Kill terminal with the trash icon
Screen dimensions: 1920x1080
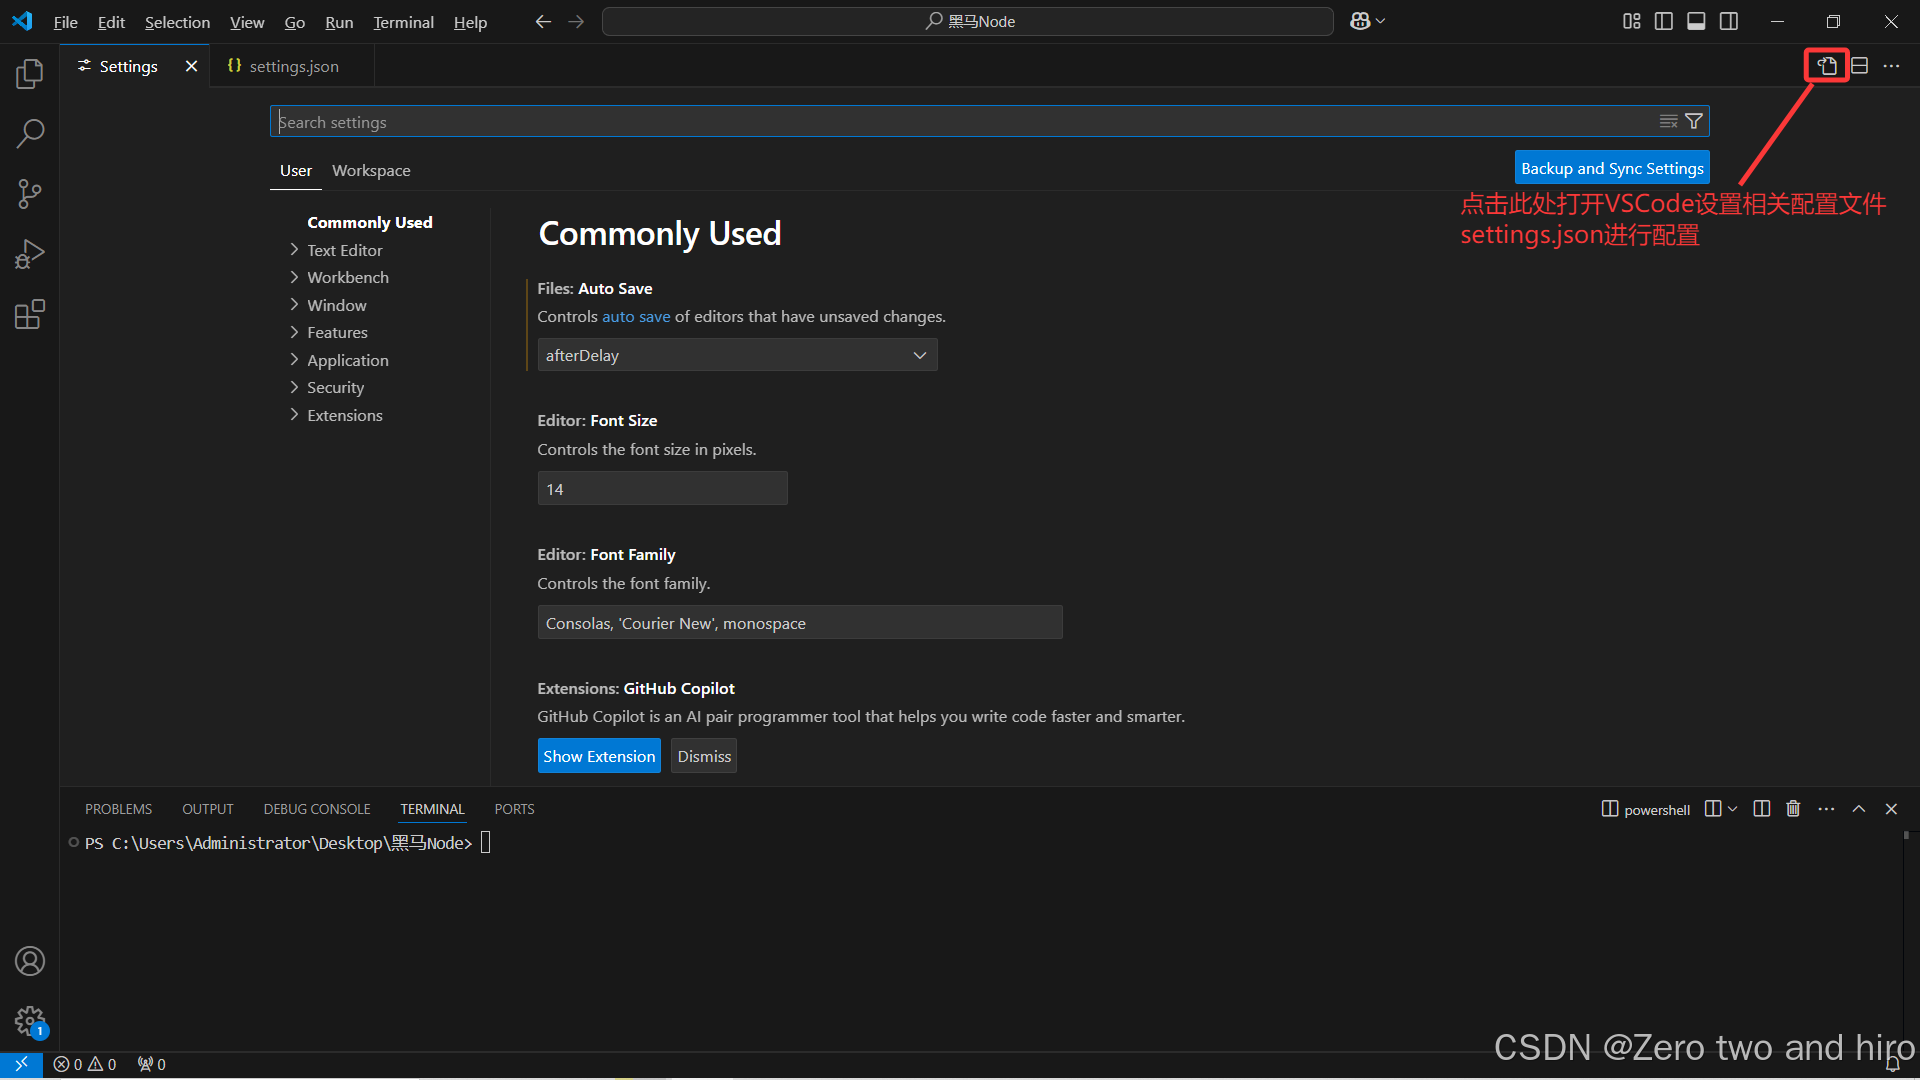click(x=1793, y=809)
